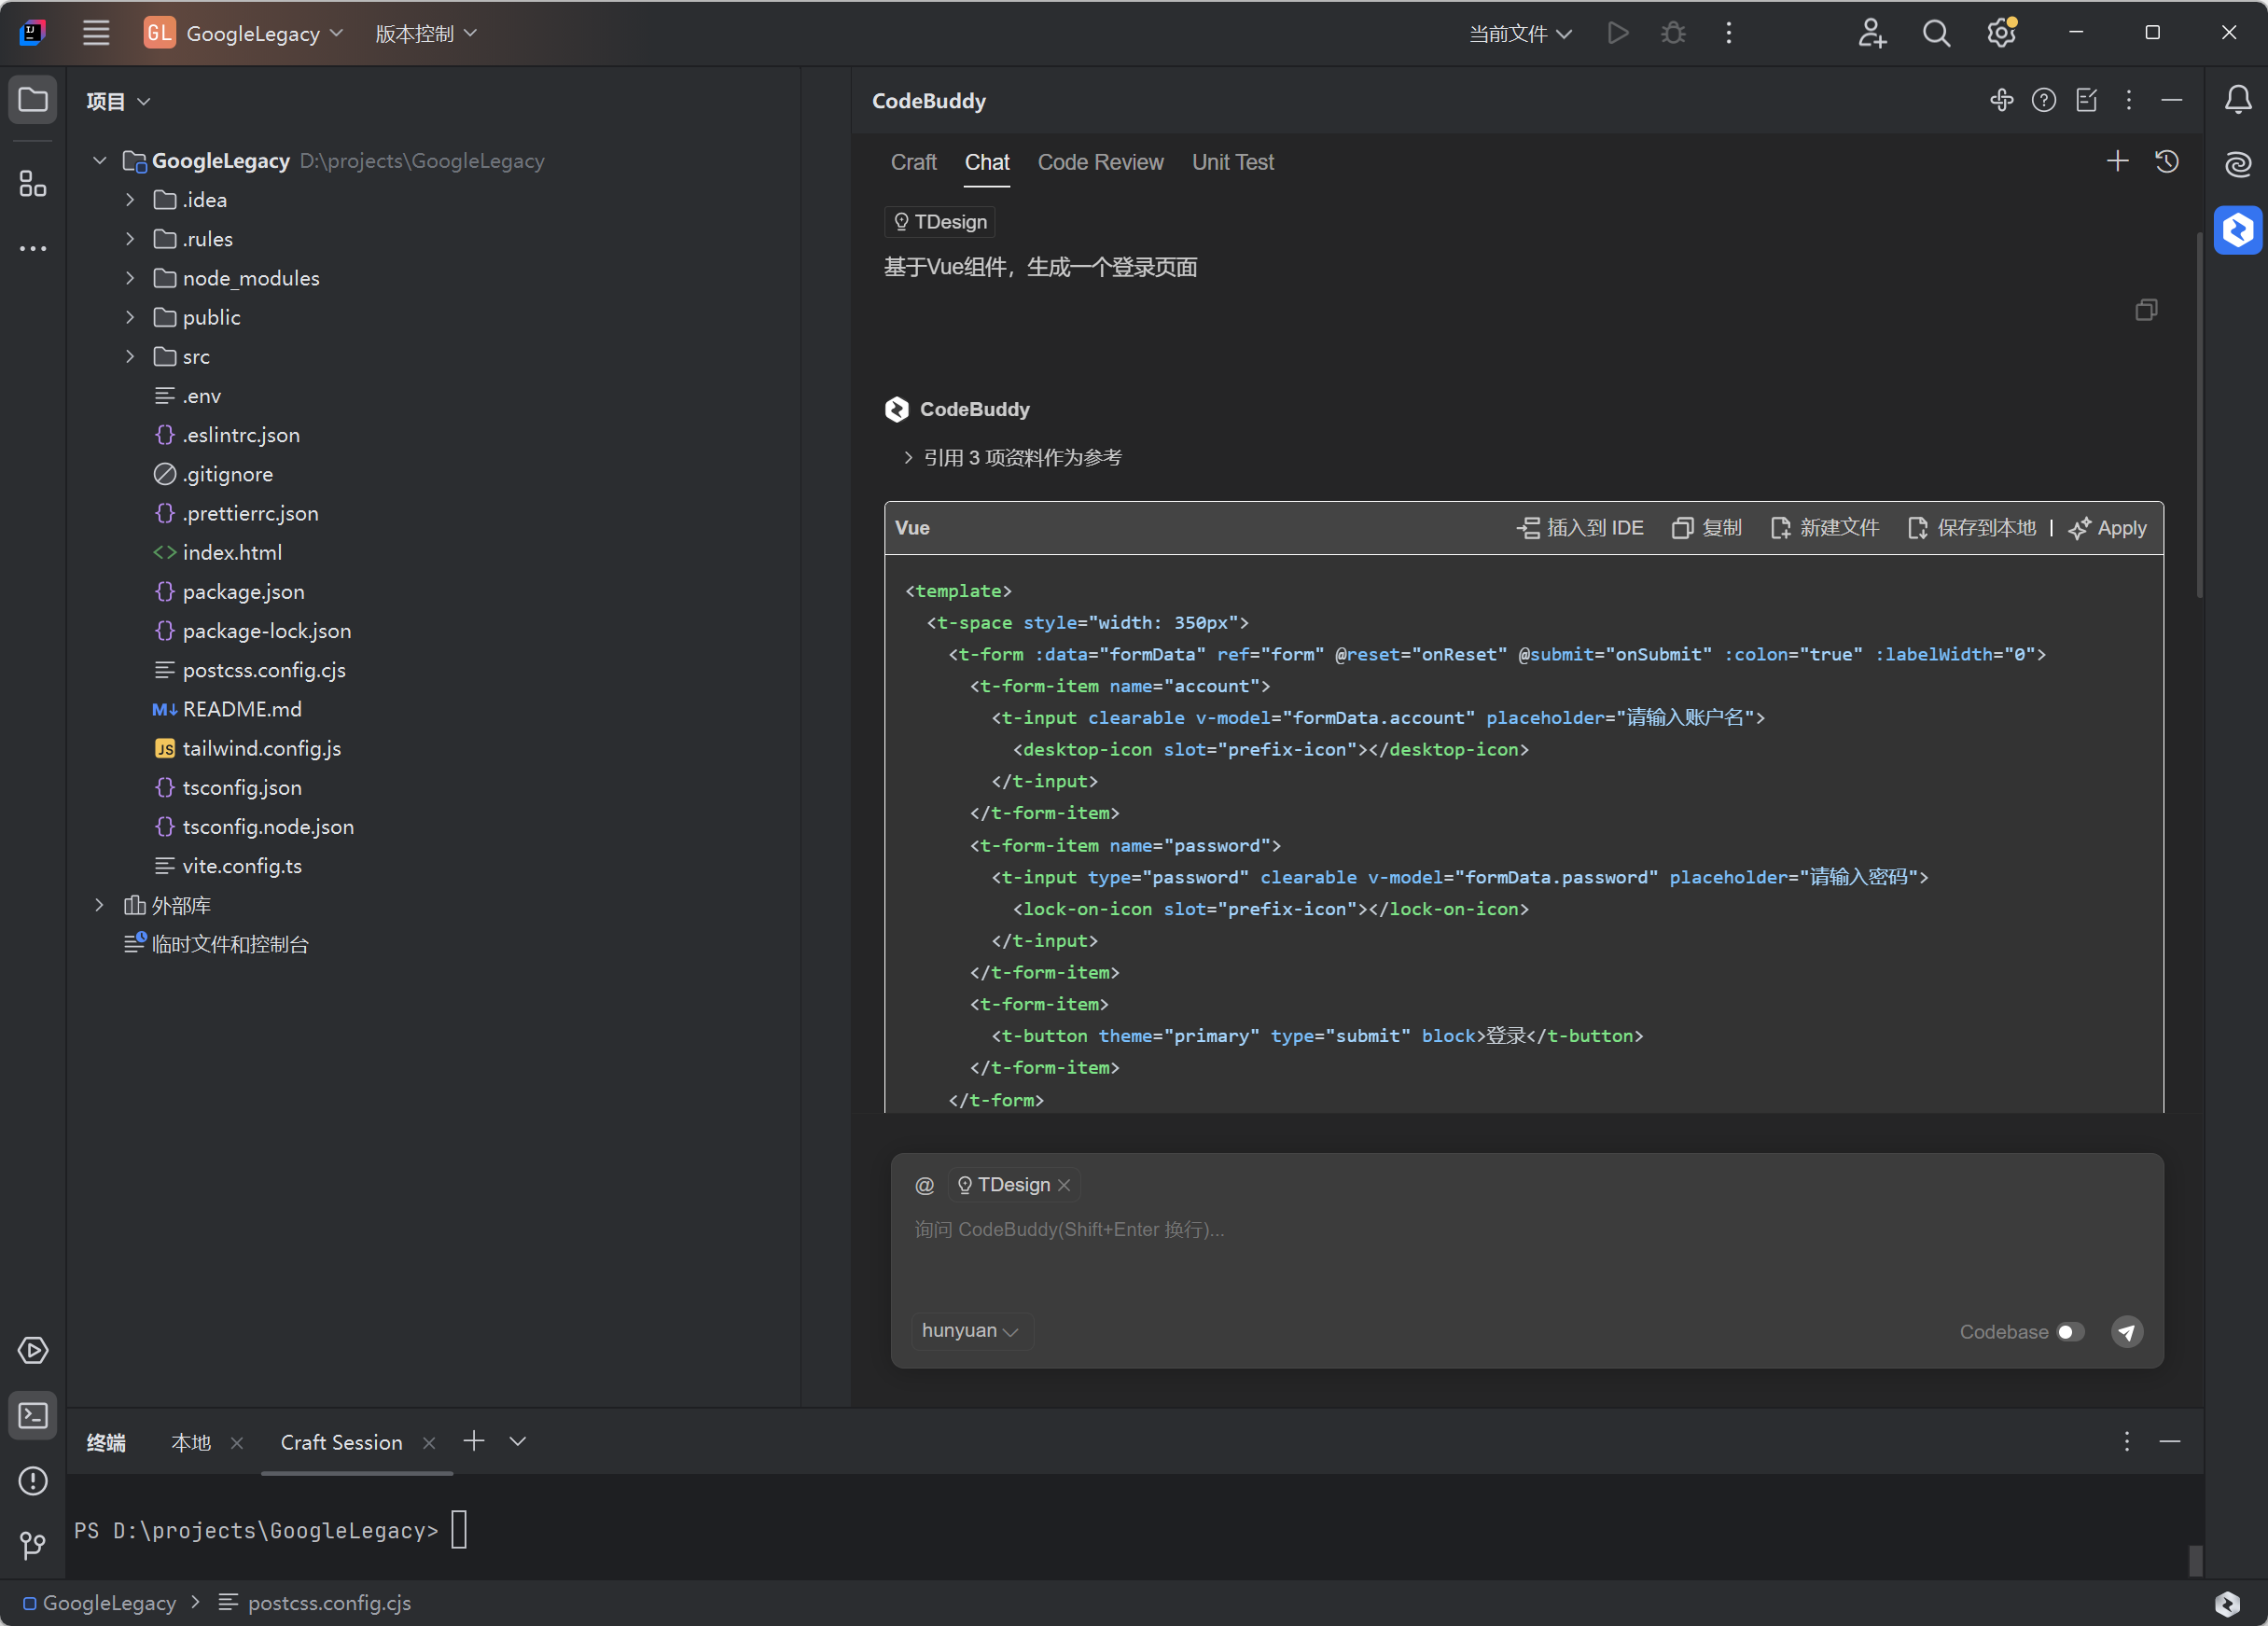
Task: Click 插入到 IDE button
Action: click(1580, 528)
